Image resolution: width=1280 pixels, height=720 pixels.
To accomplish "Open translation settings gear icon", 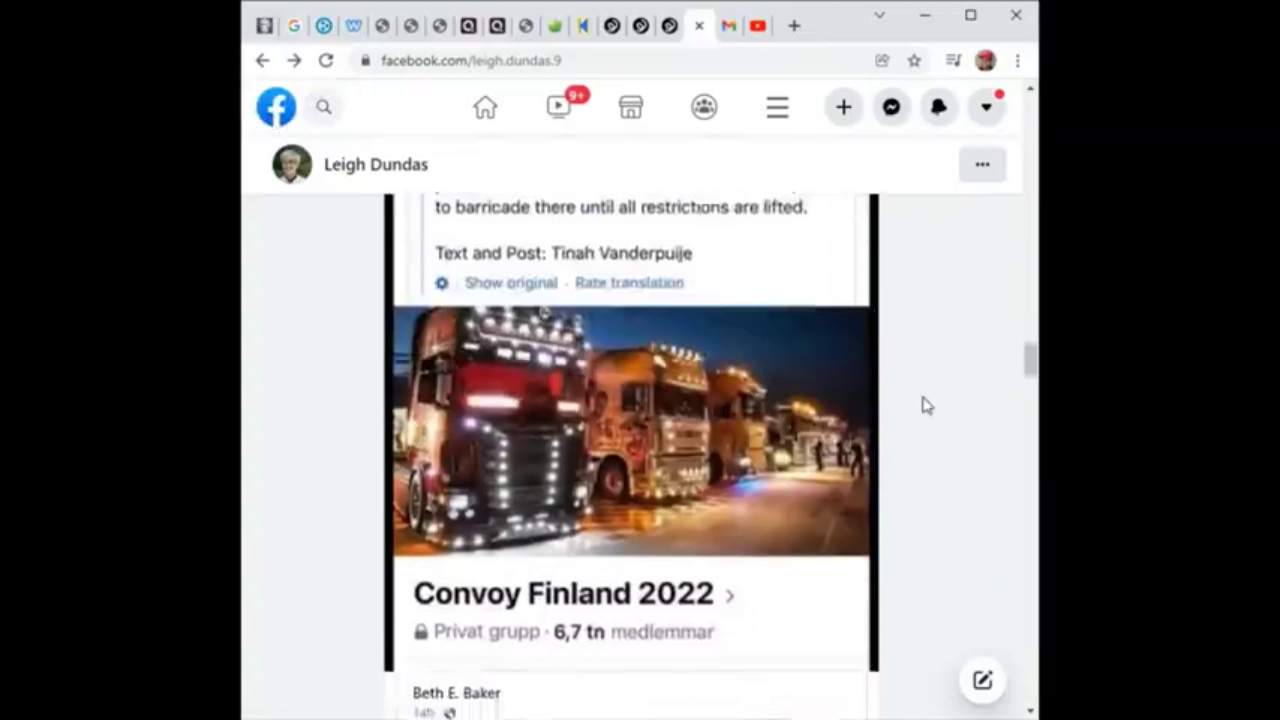I will [442, 283].
